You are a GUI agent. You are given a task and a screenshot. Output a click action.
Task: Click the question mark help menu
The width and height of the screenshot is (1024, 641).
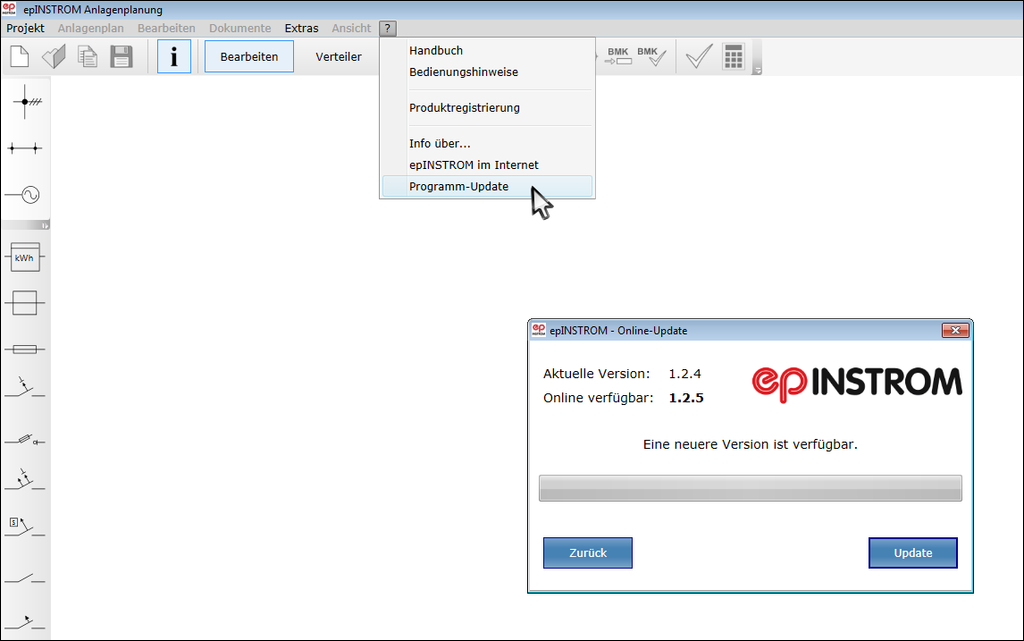(x=387, y=28)
